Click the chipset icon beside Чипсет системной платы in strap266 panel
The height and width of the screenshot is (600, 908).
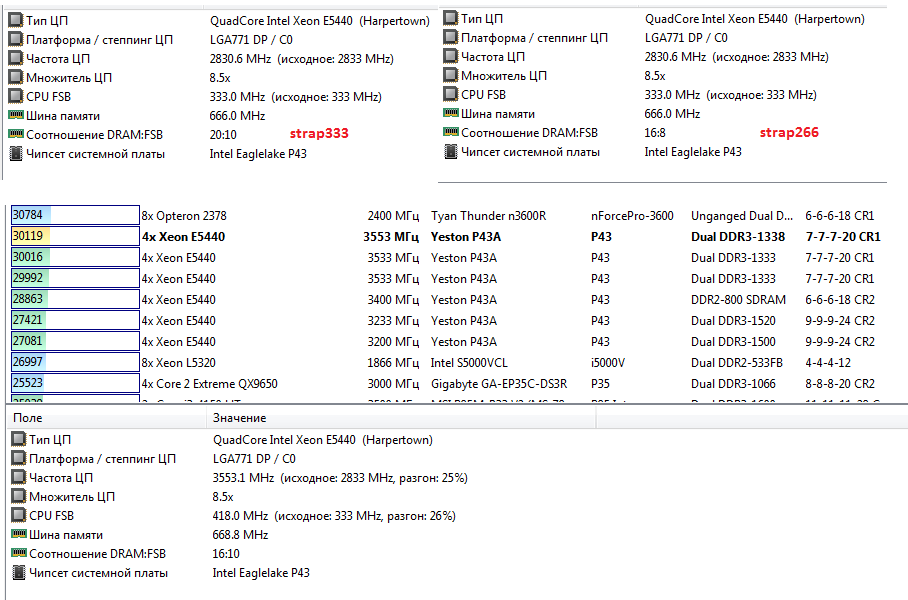(451, 151)
